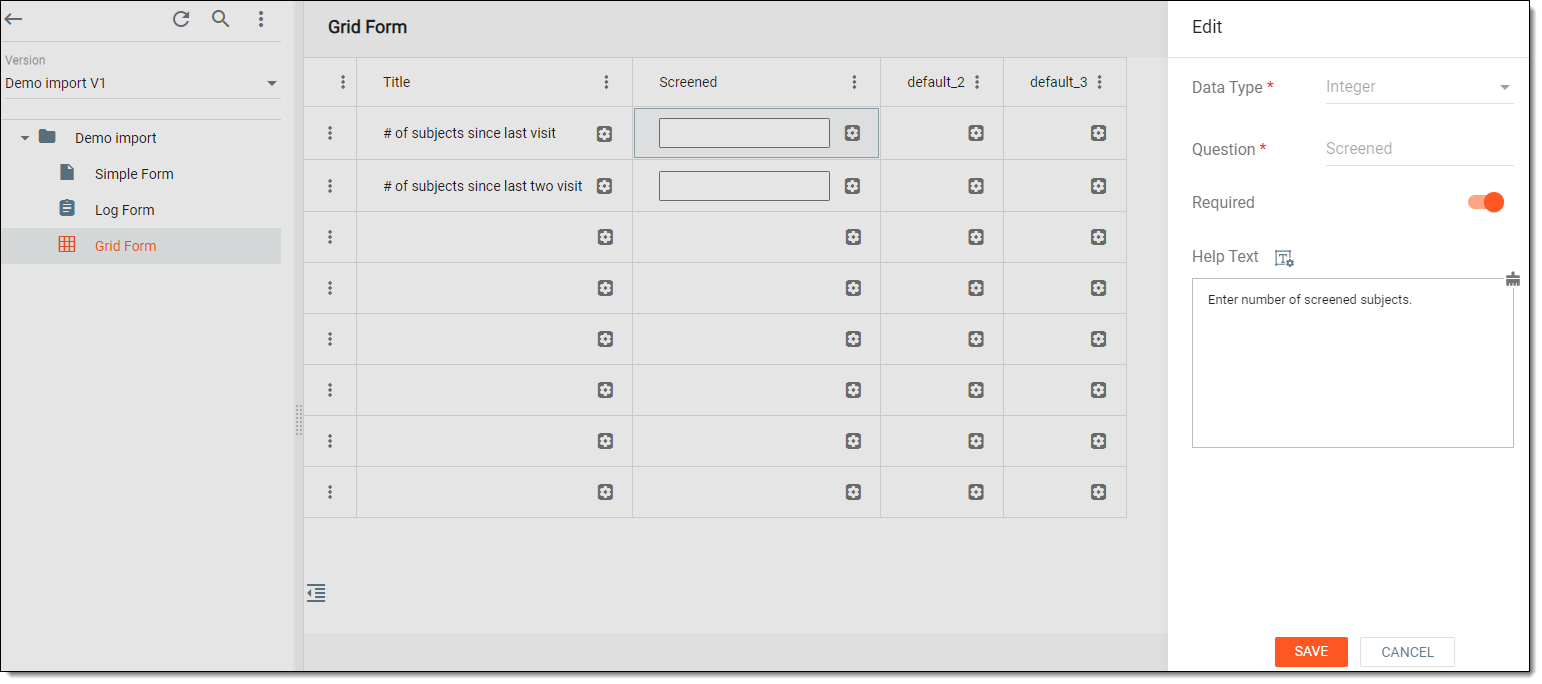Click the '# of subjects since last visit' cell text

point(470,133)
